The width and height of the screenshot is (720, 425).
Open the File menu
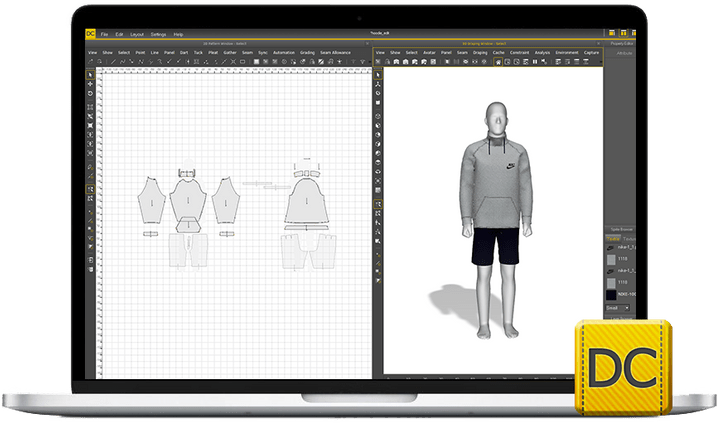click(x=104, y=34)
